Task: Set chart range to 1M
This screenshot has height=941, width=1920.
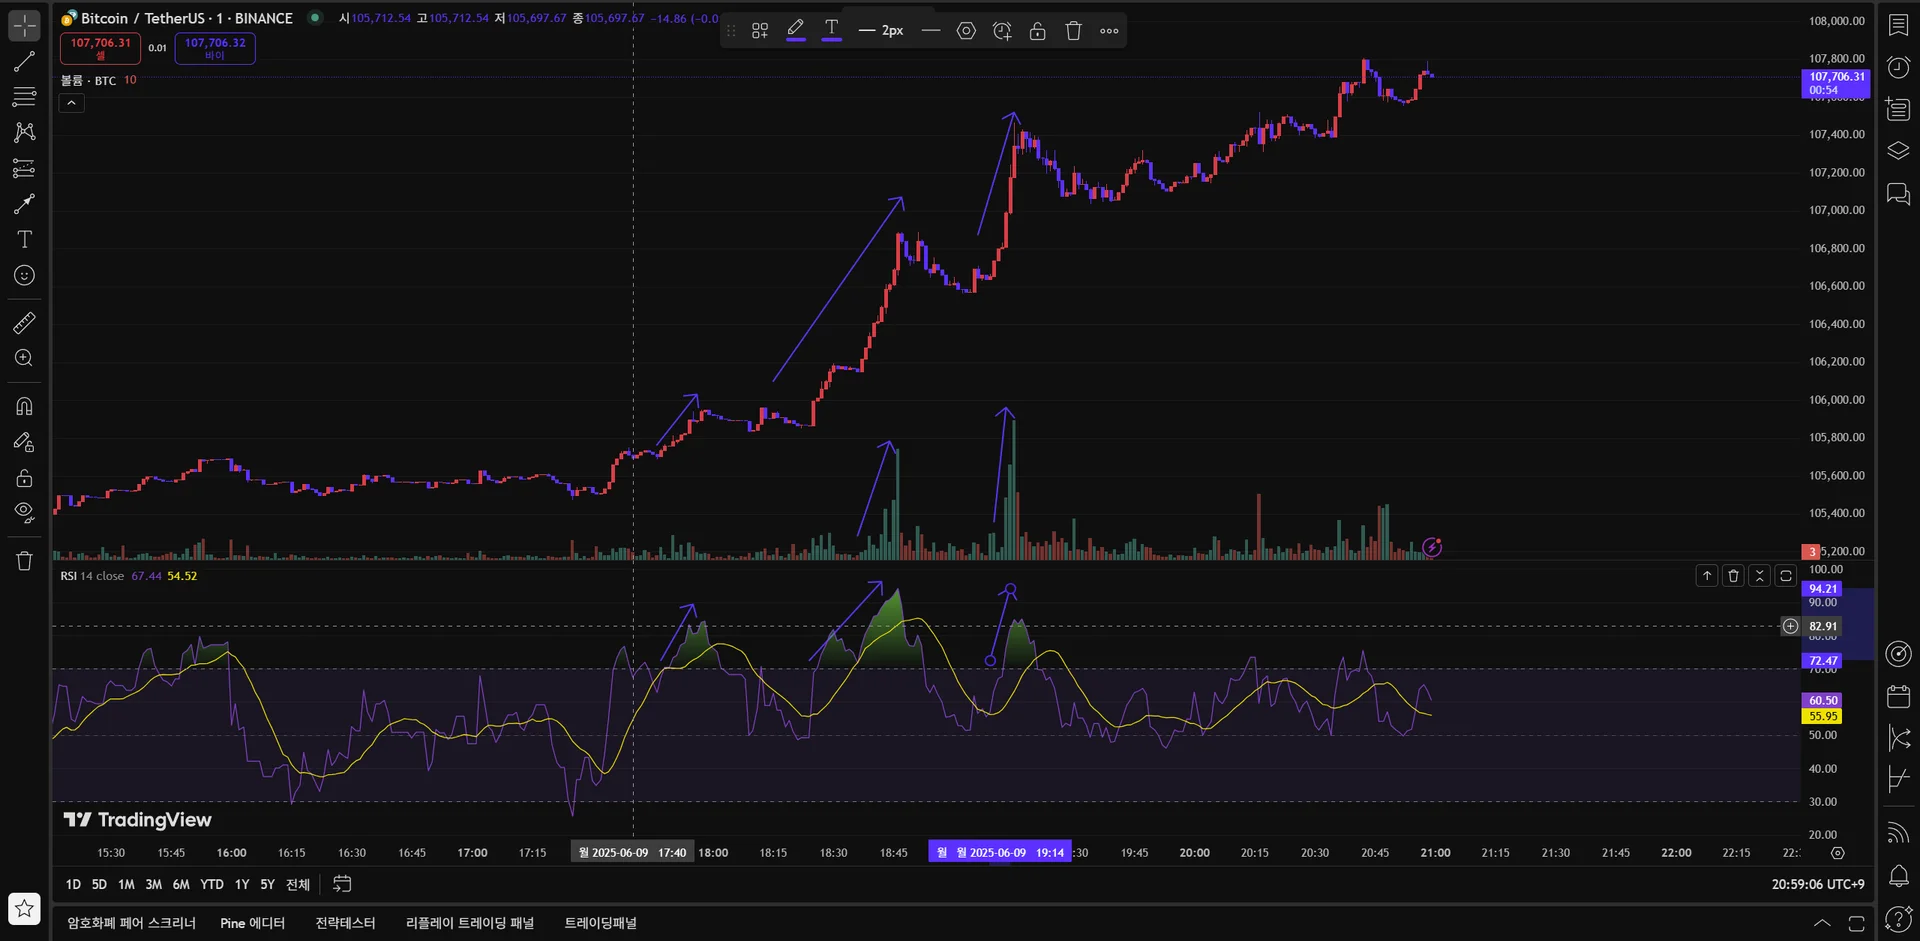Action: (126, 884)
